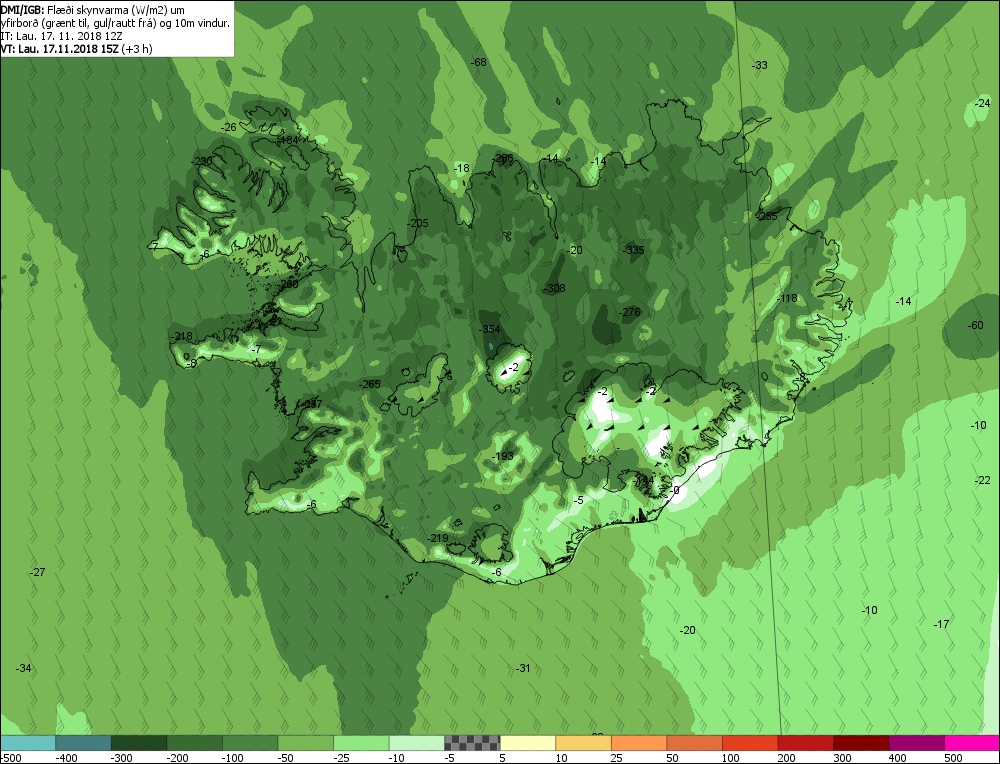Pick the dark orange 50 to 100 swatch
The image size is (1000, 764).
coord(694,743)
